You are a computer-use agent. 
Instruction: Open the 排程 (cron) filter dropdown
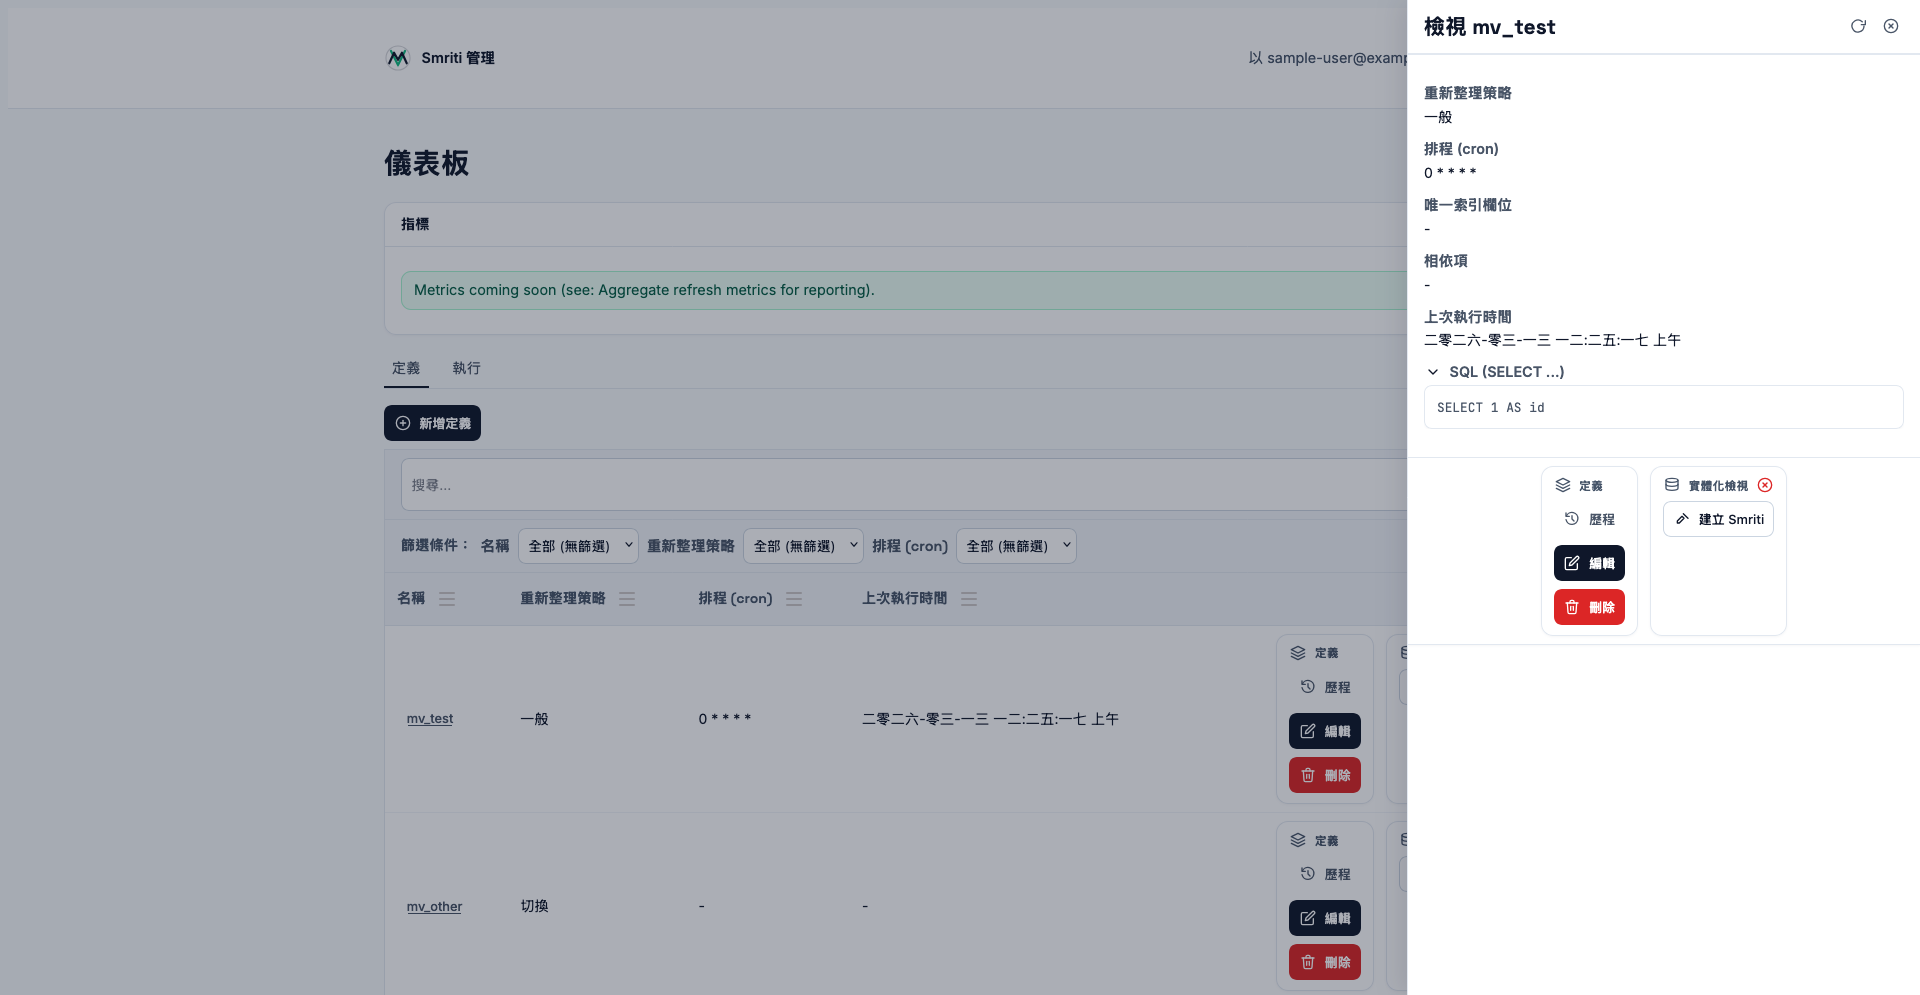1018,546
